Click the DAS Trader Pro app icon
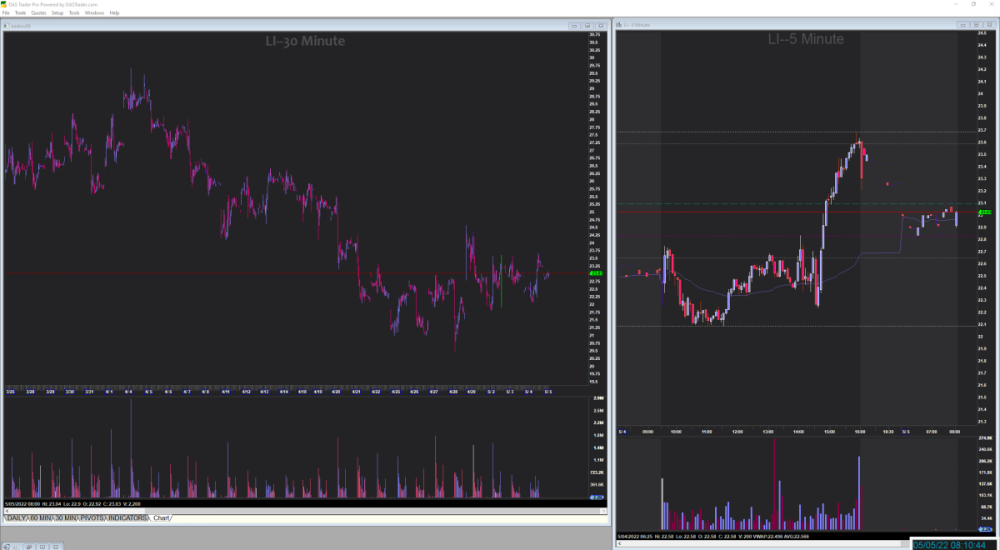The width and height of the screenshot is (1000, 550). [5, 4]
